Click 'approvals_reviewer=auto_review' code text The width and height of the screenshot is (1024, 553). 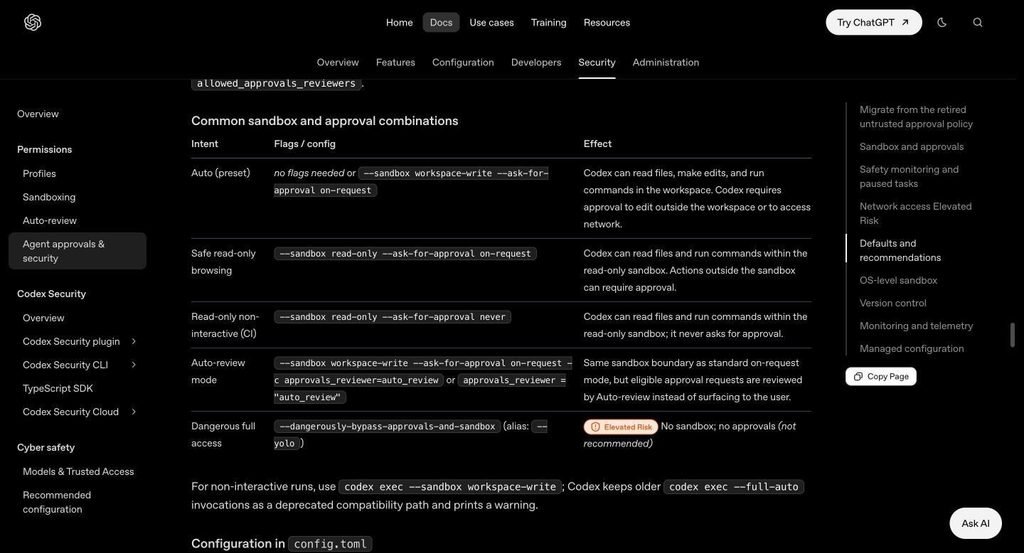click(361, 380)
